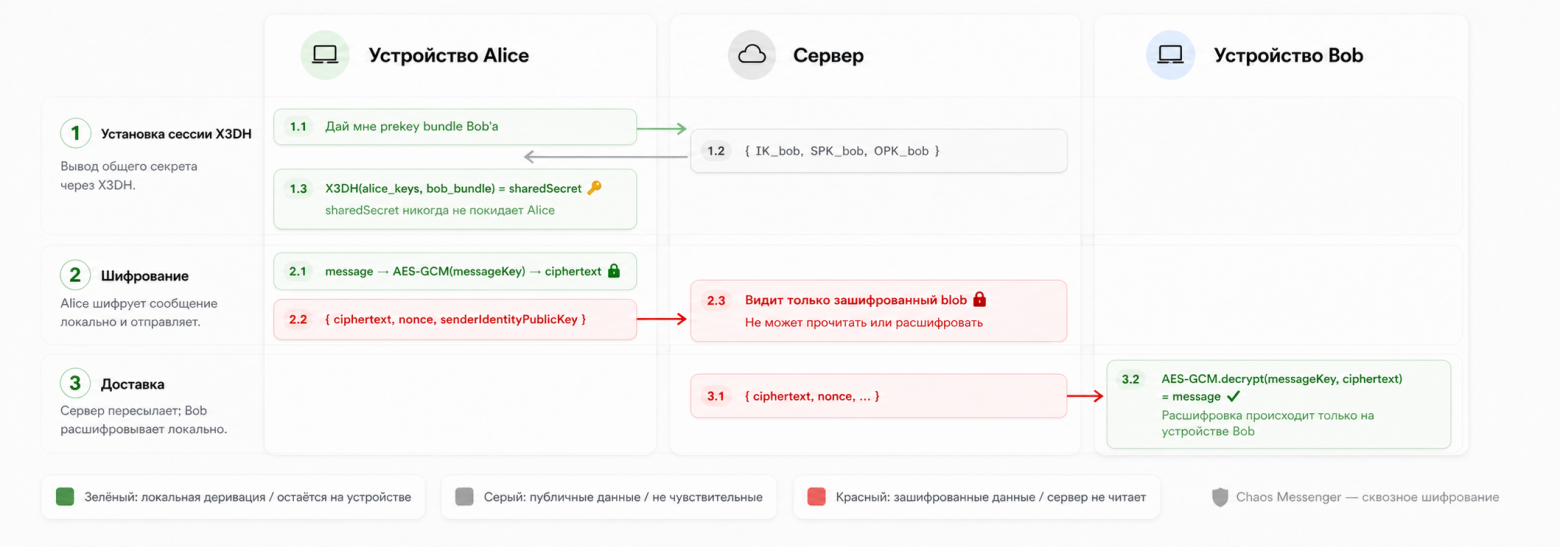Click the laptop icon beside Устройство Bob
1560x547 pixels.
point(1170,55)
